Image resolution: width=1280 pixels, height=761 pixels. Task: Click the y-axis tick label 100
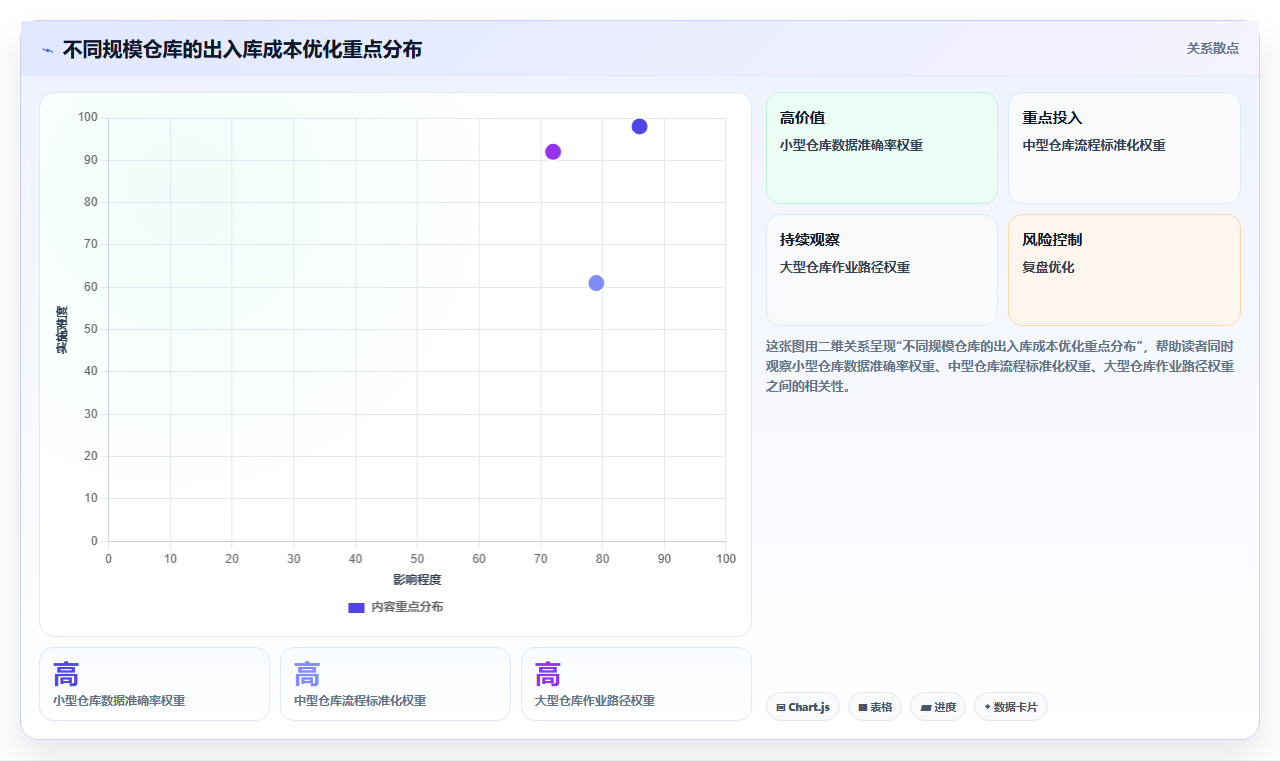tap(88, 118)
